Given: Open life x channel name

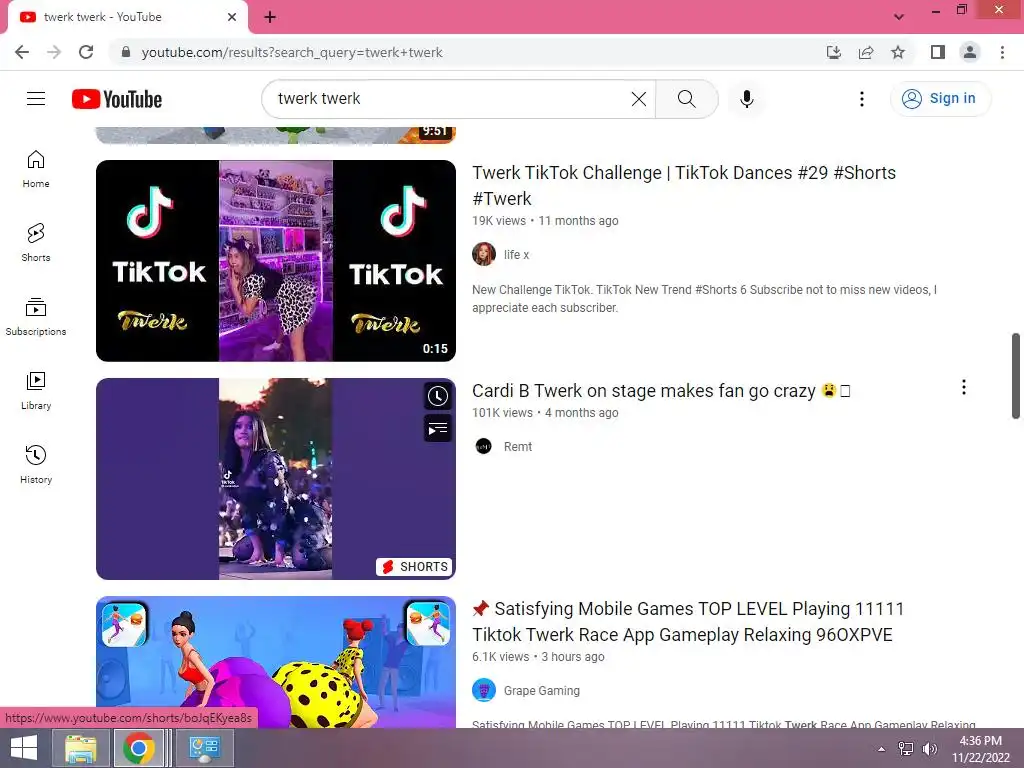Looking at the screenshot, I should click(x=517, y=255).
